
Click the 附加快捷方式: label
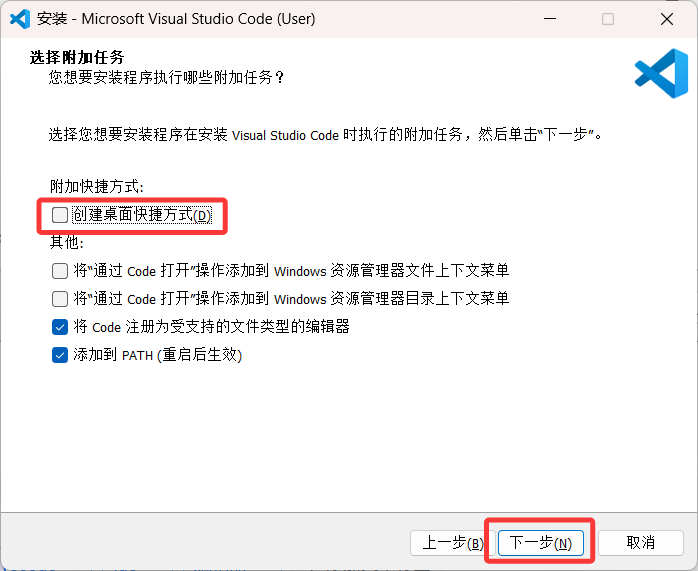(97, 186)
